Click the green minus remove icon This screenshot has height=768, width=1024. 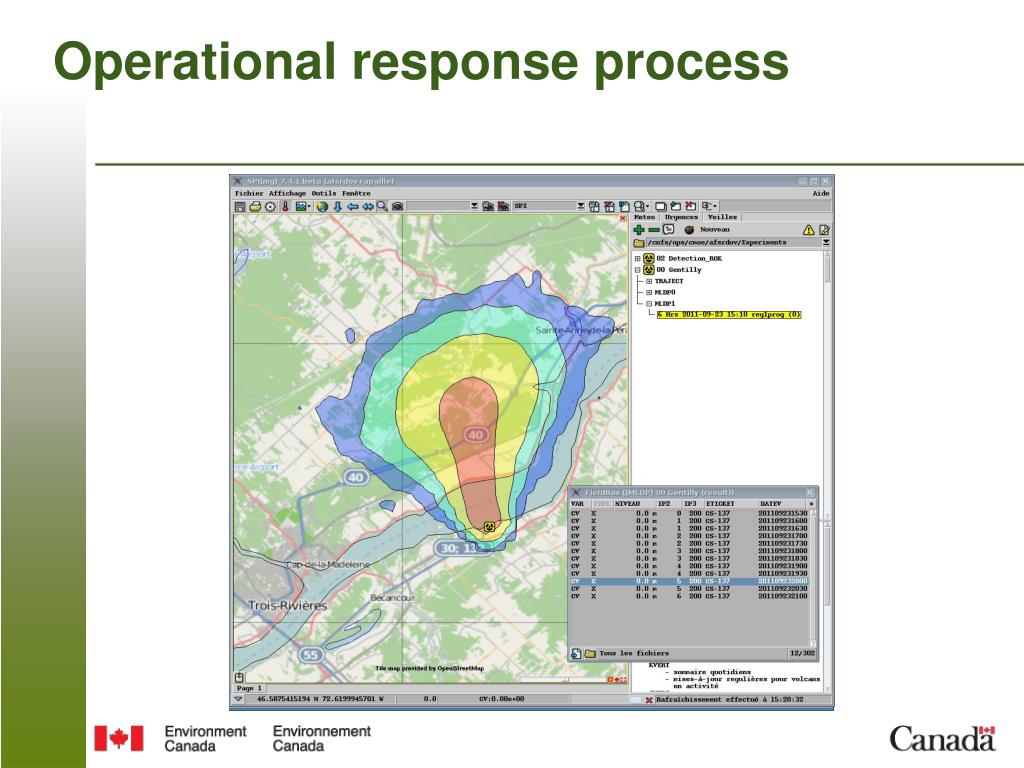(x=654, y=230)
